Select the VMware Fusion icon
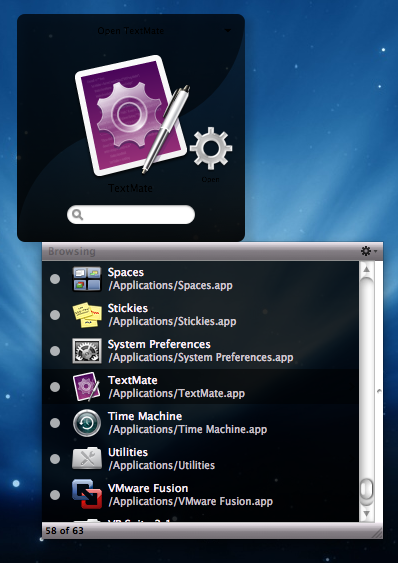The width and height of the screenshot is (398, 563). click(87, 494)
